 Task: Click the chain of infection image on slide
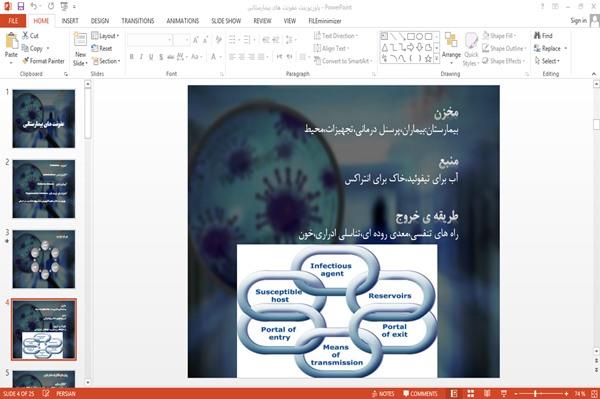click(x=337, y=311)
